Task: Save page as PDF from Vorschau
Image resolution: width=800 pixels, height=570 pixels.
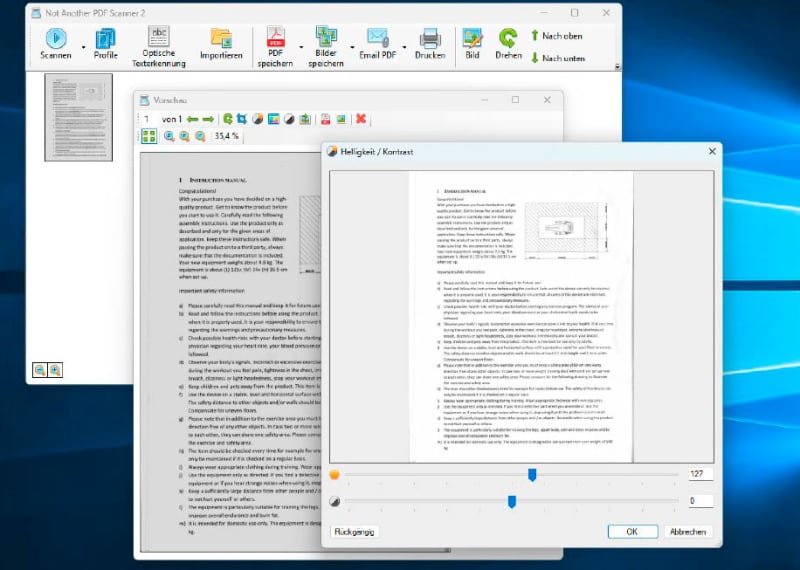Action: pos(326,119)
